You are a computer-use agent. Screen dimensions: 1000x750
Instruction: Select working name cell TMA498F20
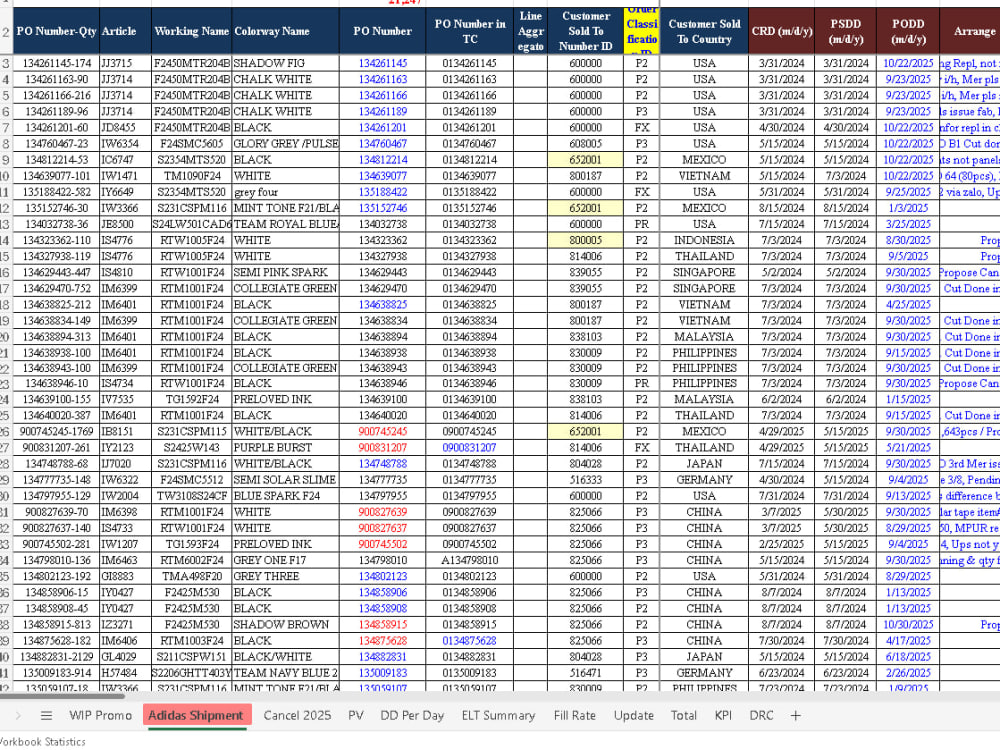point(192,576)
